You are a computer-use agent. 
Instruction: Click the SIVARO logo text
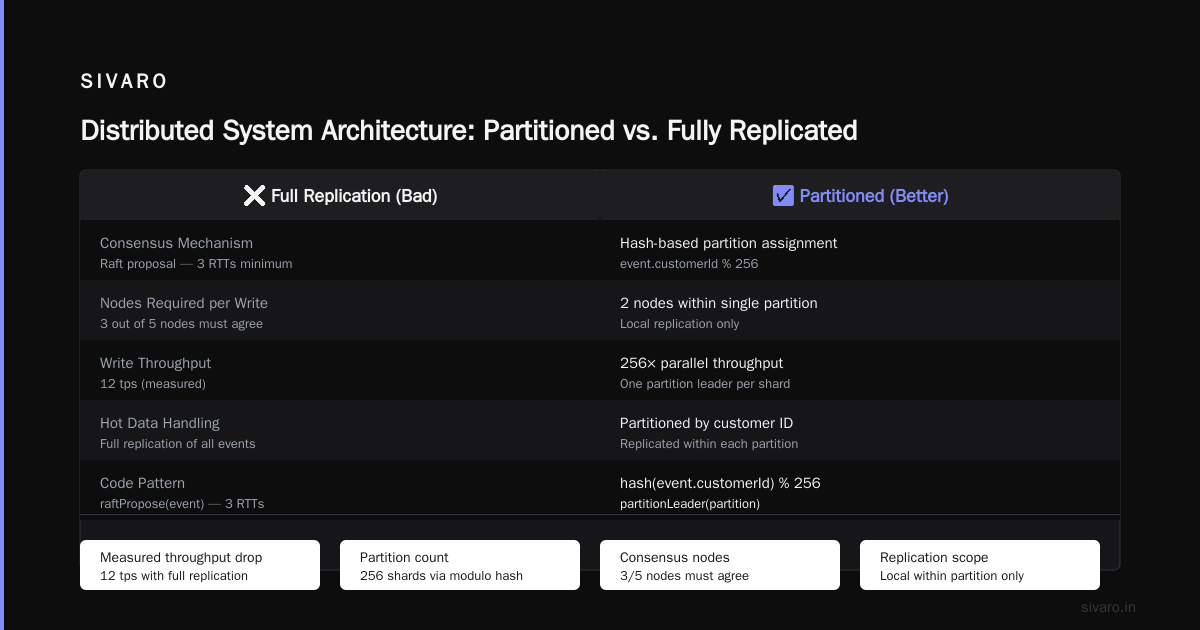coord(124,82)
